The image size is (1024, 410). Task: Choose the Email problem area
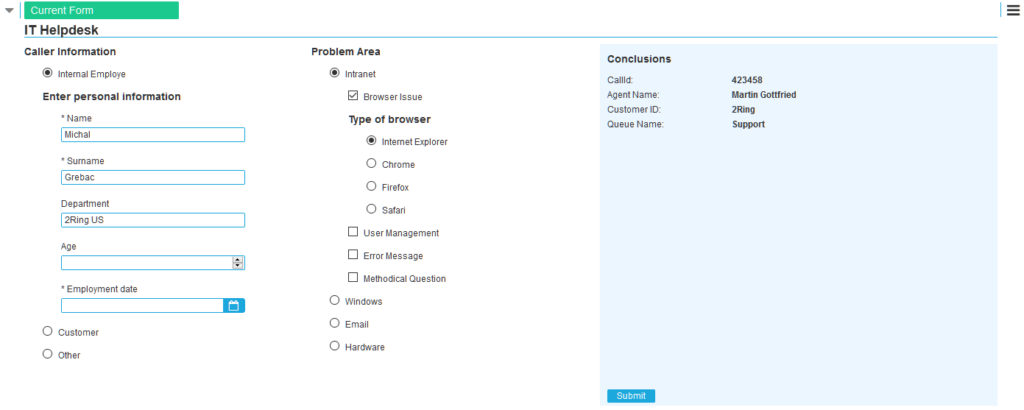click(335, 323)
